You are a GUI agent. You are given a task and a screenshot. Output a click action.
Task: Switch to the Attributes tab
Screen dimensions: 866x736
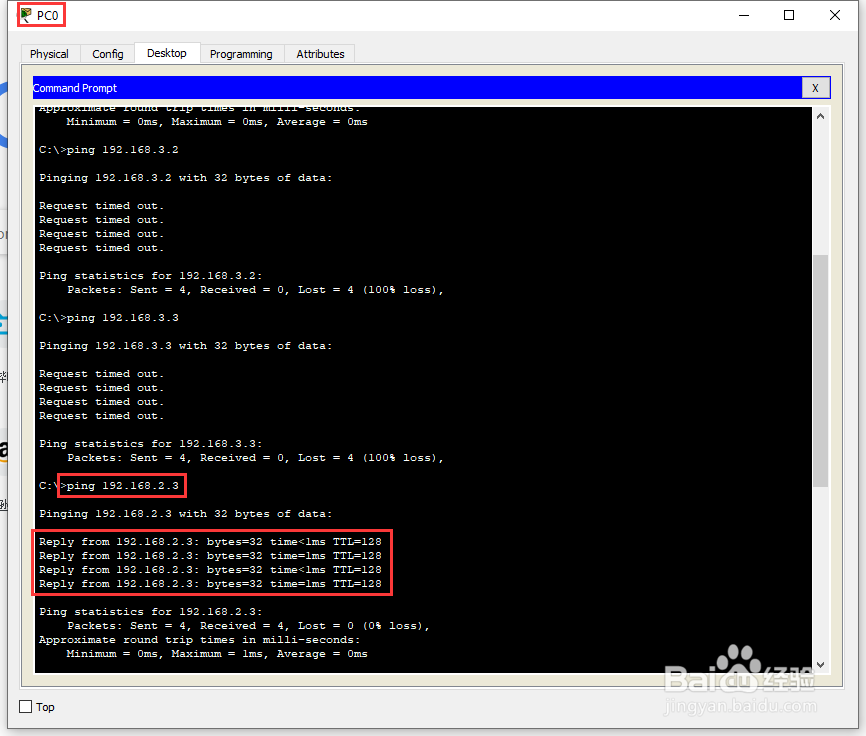pos(320,54)
